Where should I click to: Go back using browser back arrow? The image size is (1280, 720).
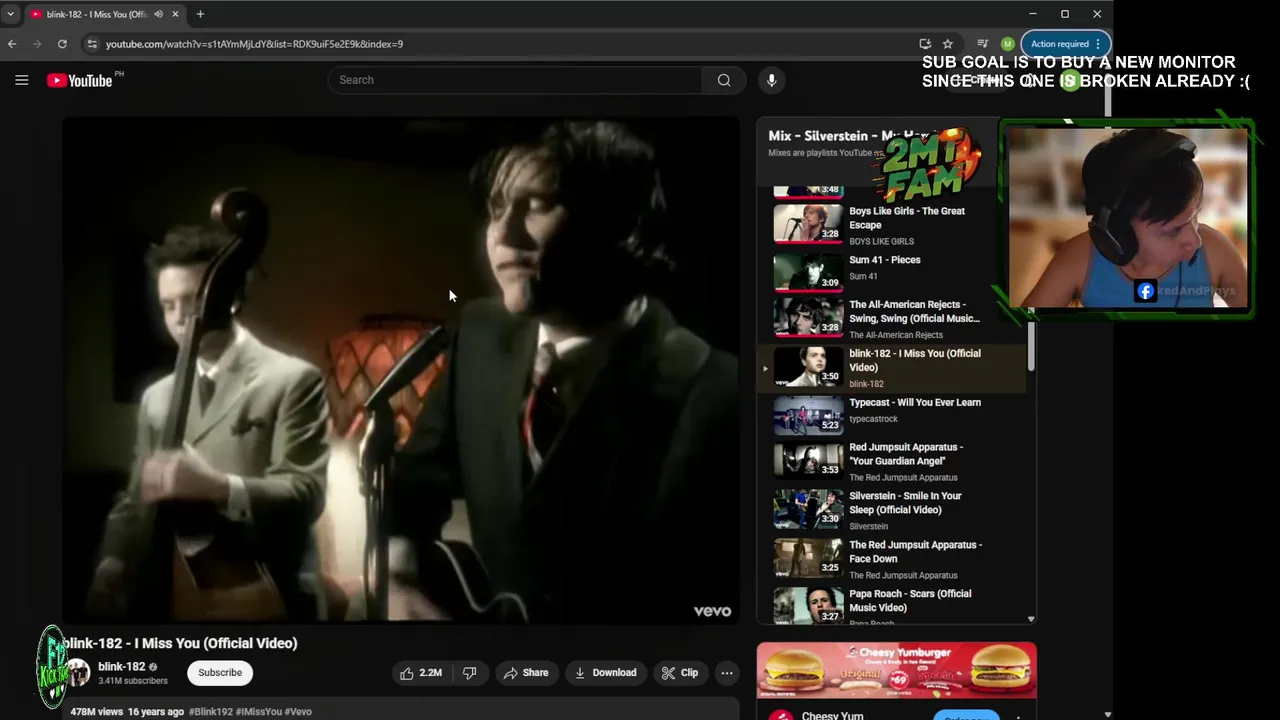coord(12,44)
